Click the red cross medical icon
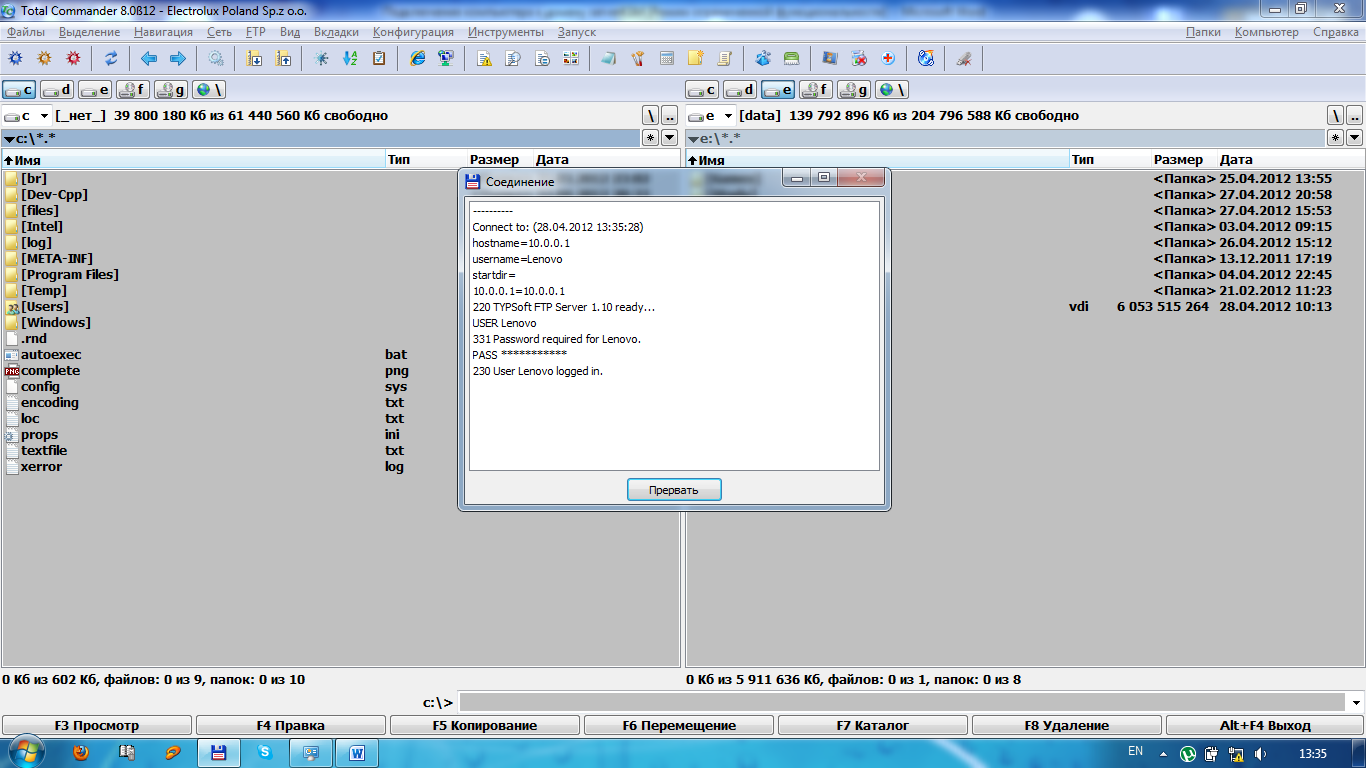 887,58
